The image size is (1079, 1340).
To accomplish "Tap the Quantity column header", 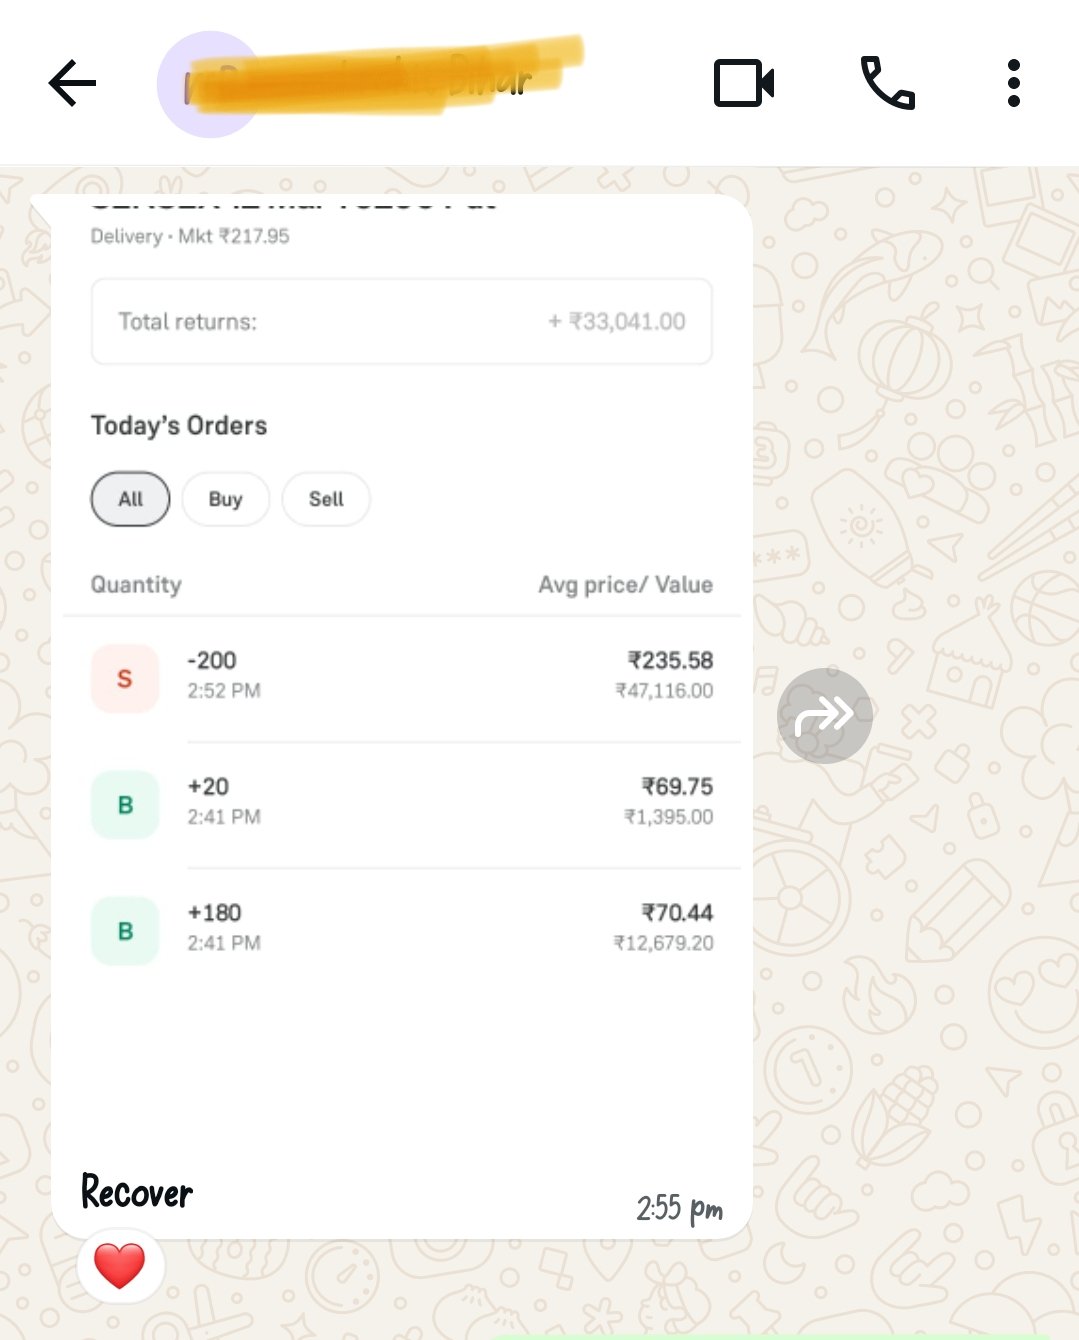I will point(136,585).
